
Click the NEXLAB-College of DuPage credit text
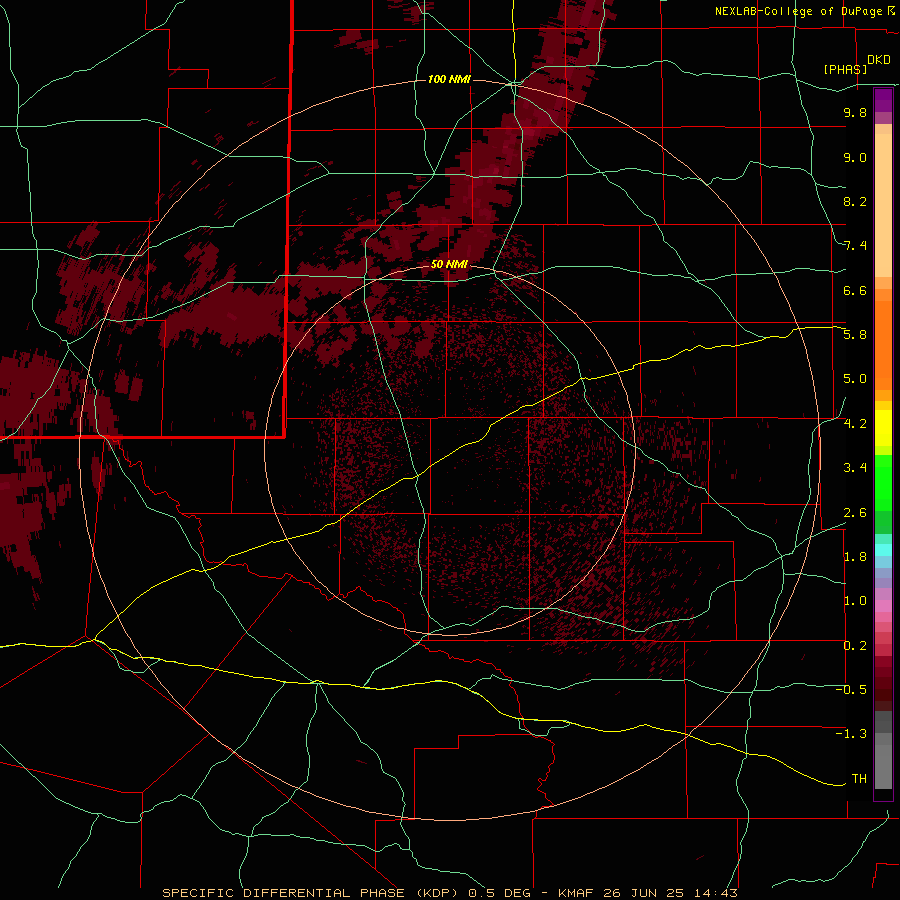[x=799, y=11]
